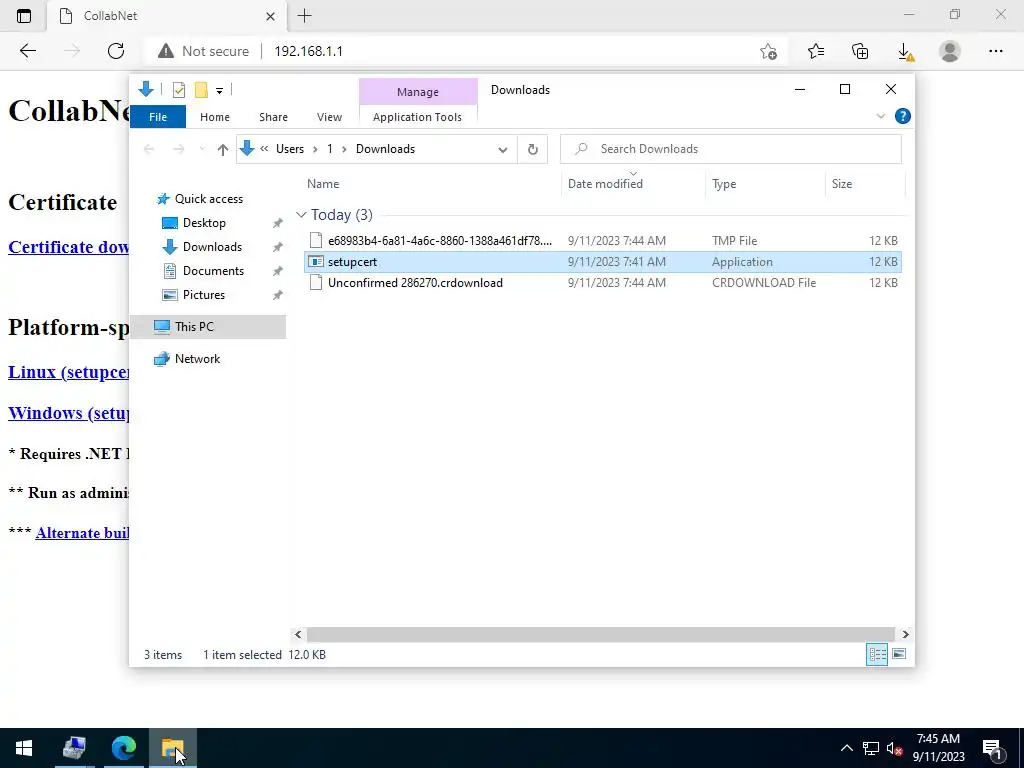Click Edge refresh page icon

click(x=116, y=51)
